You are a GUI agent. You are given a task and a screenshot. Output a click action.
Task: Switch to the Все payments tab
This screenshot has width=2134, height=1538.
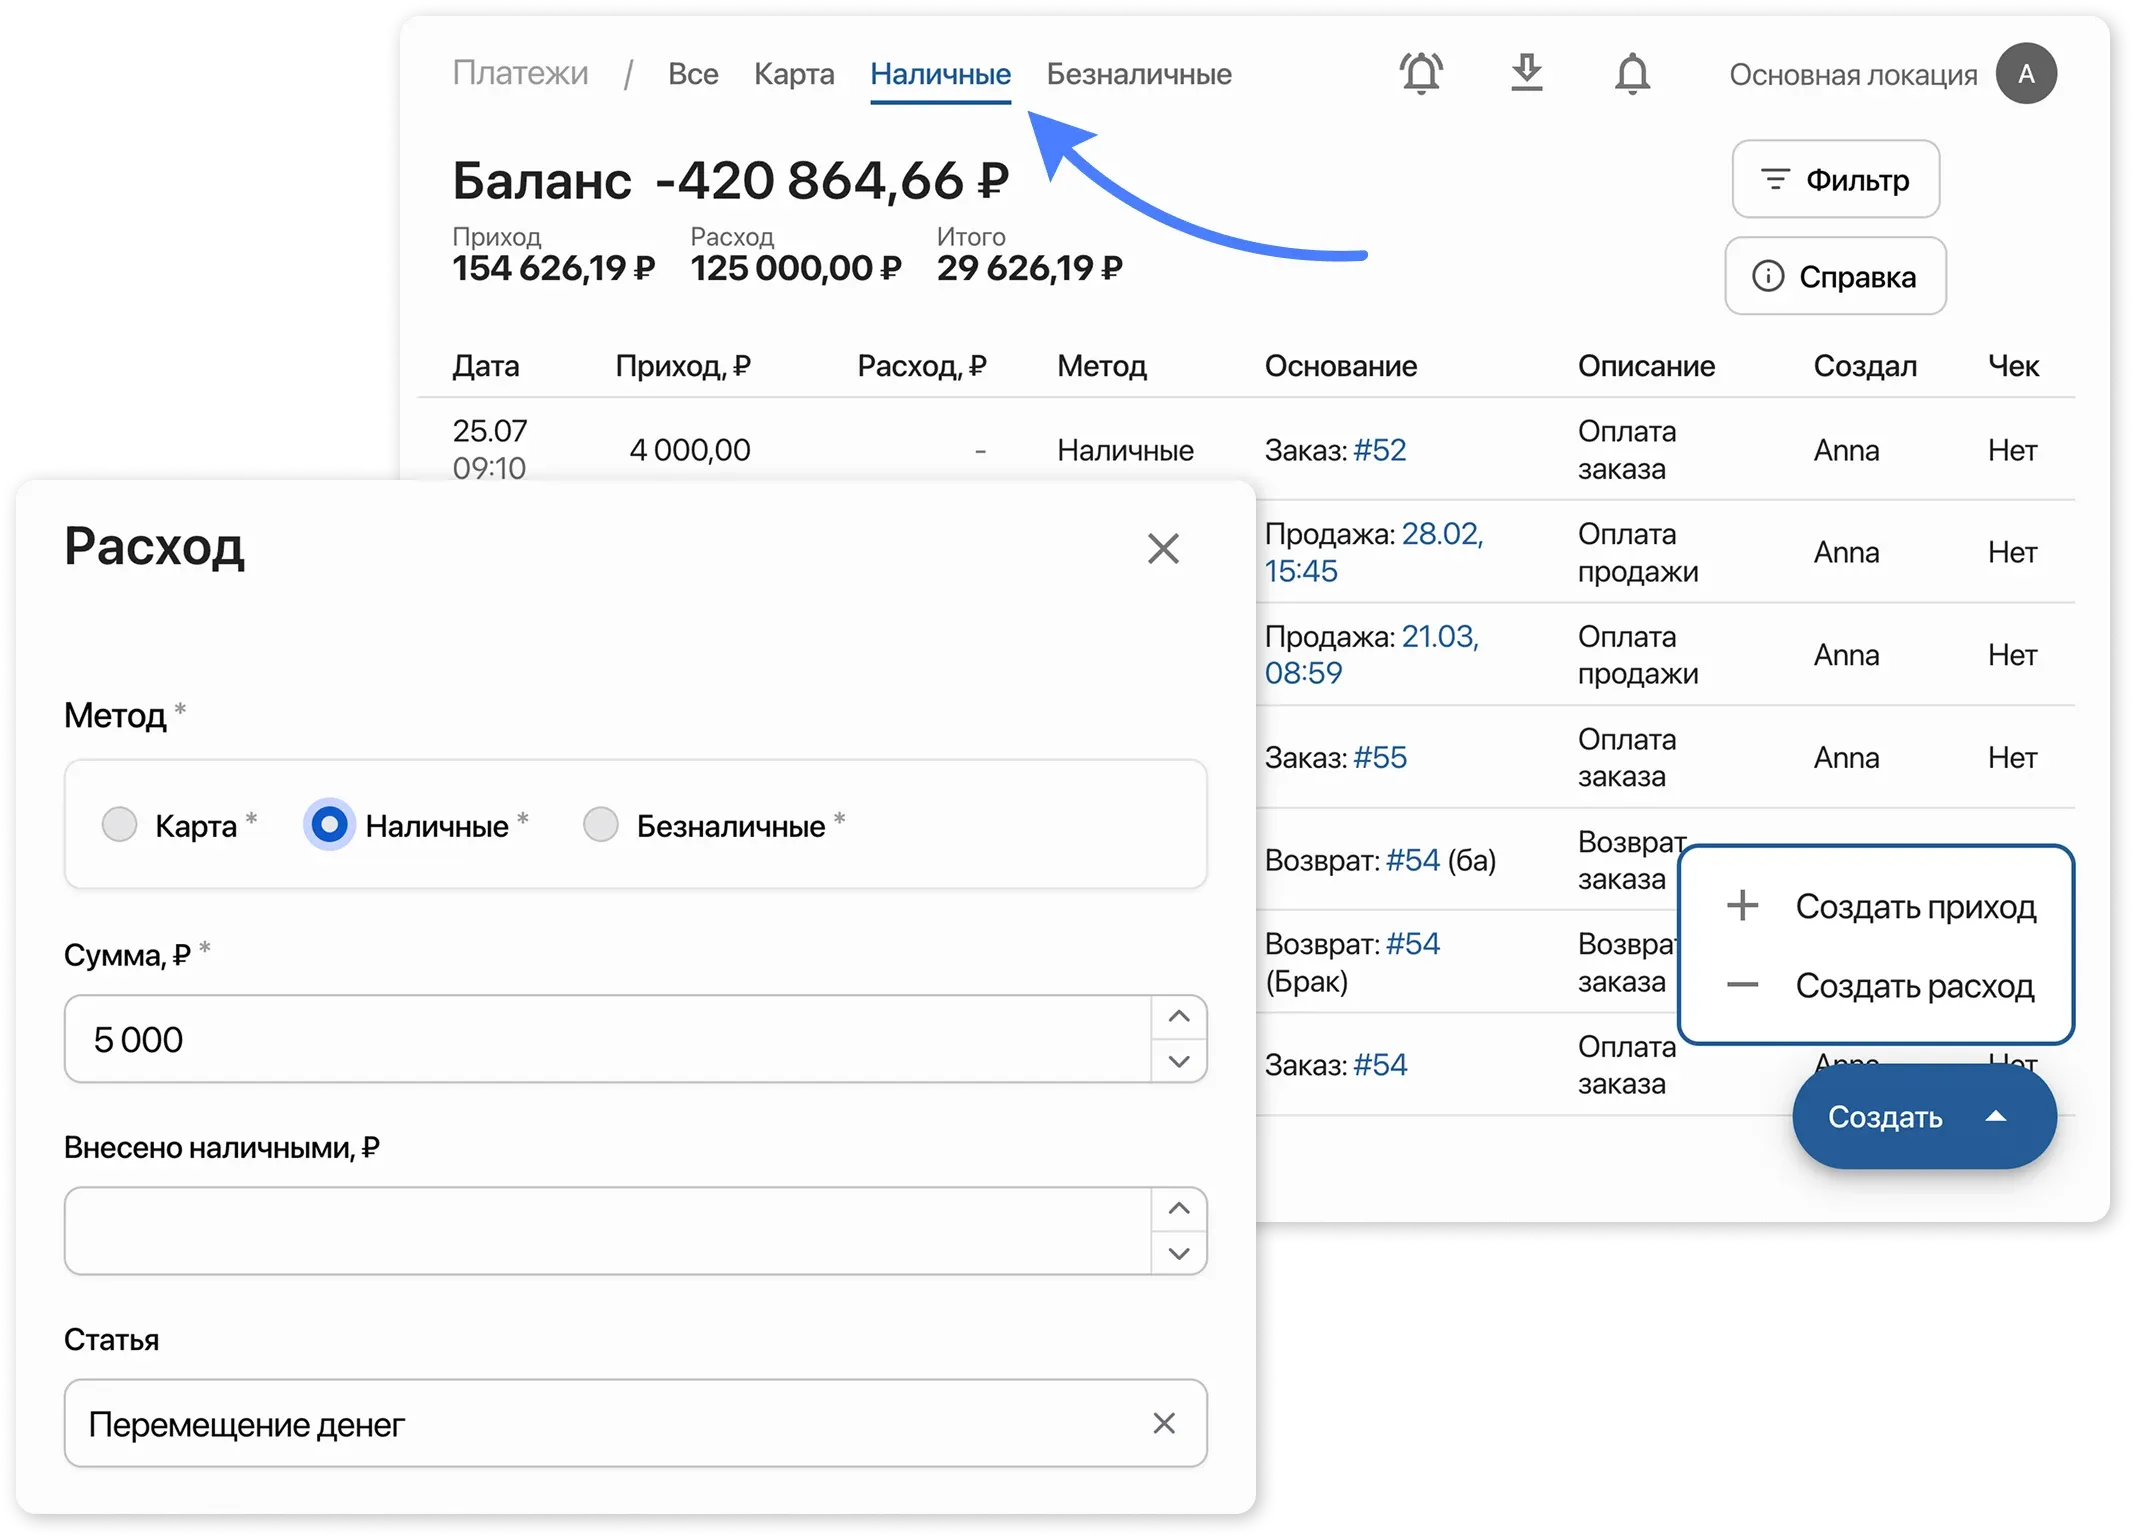click(x=693, y=74)
